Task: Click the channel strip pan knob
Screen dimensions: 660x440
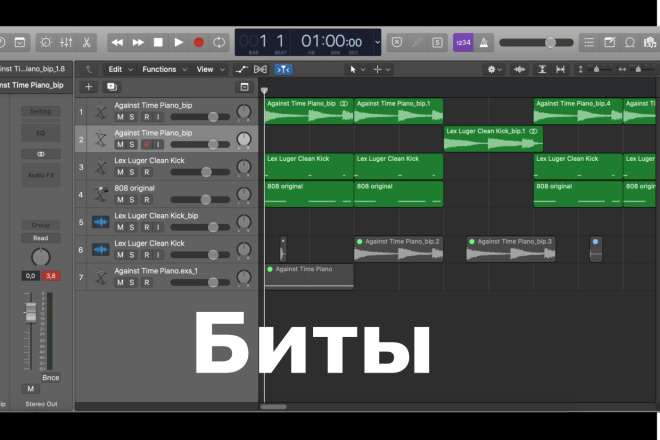Action: pos(41,257)
